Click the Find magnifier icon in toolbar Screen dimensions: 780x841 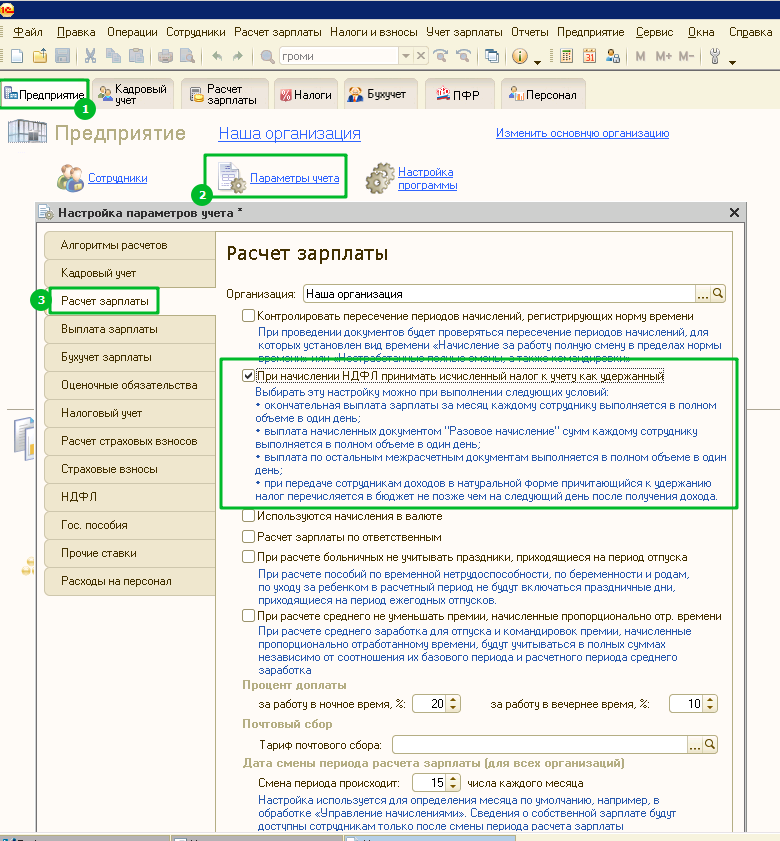pos(267,56)
